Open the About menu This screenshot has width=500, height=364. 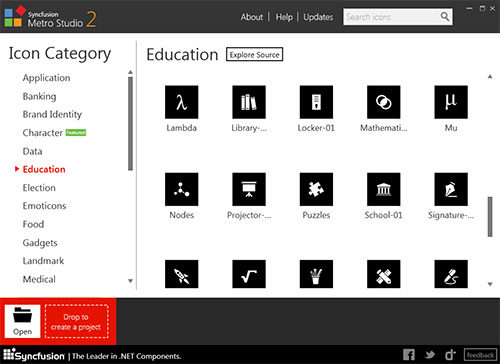[252, 17]
